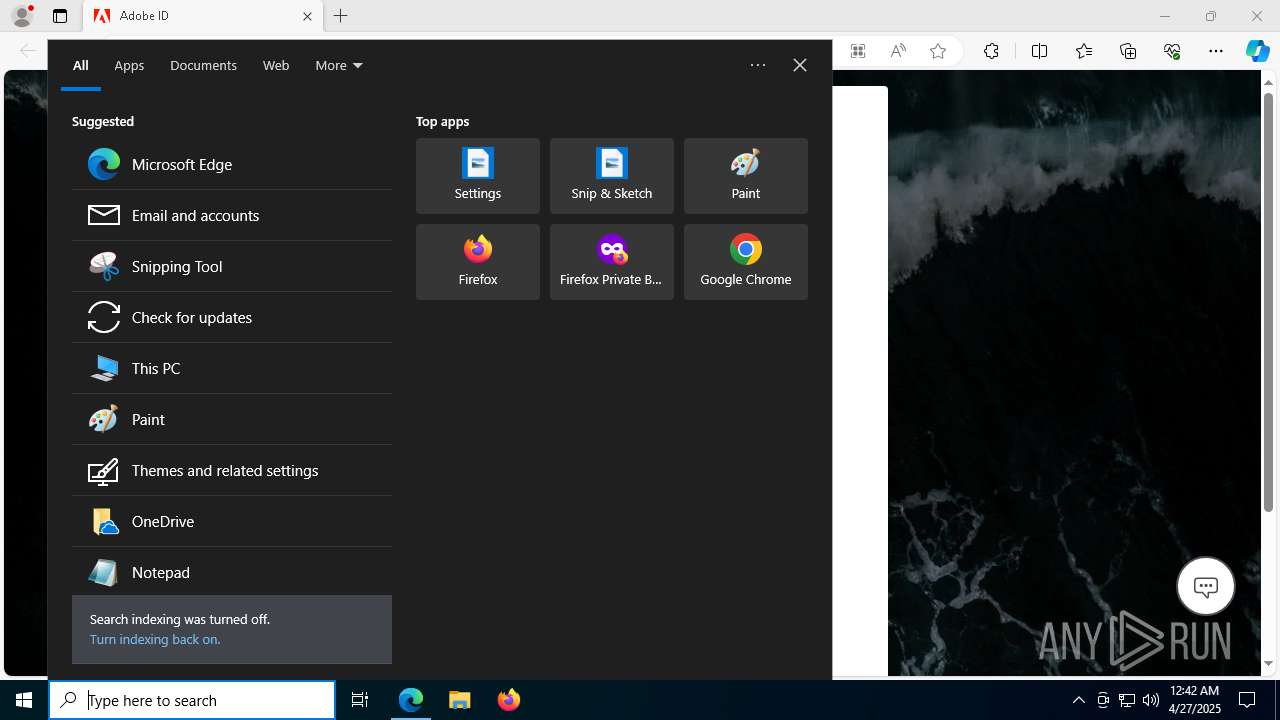Close the Adobe ID tab
This screenshot has height=720, width=1280.
tap(307, 16)
